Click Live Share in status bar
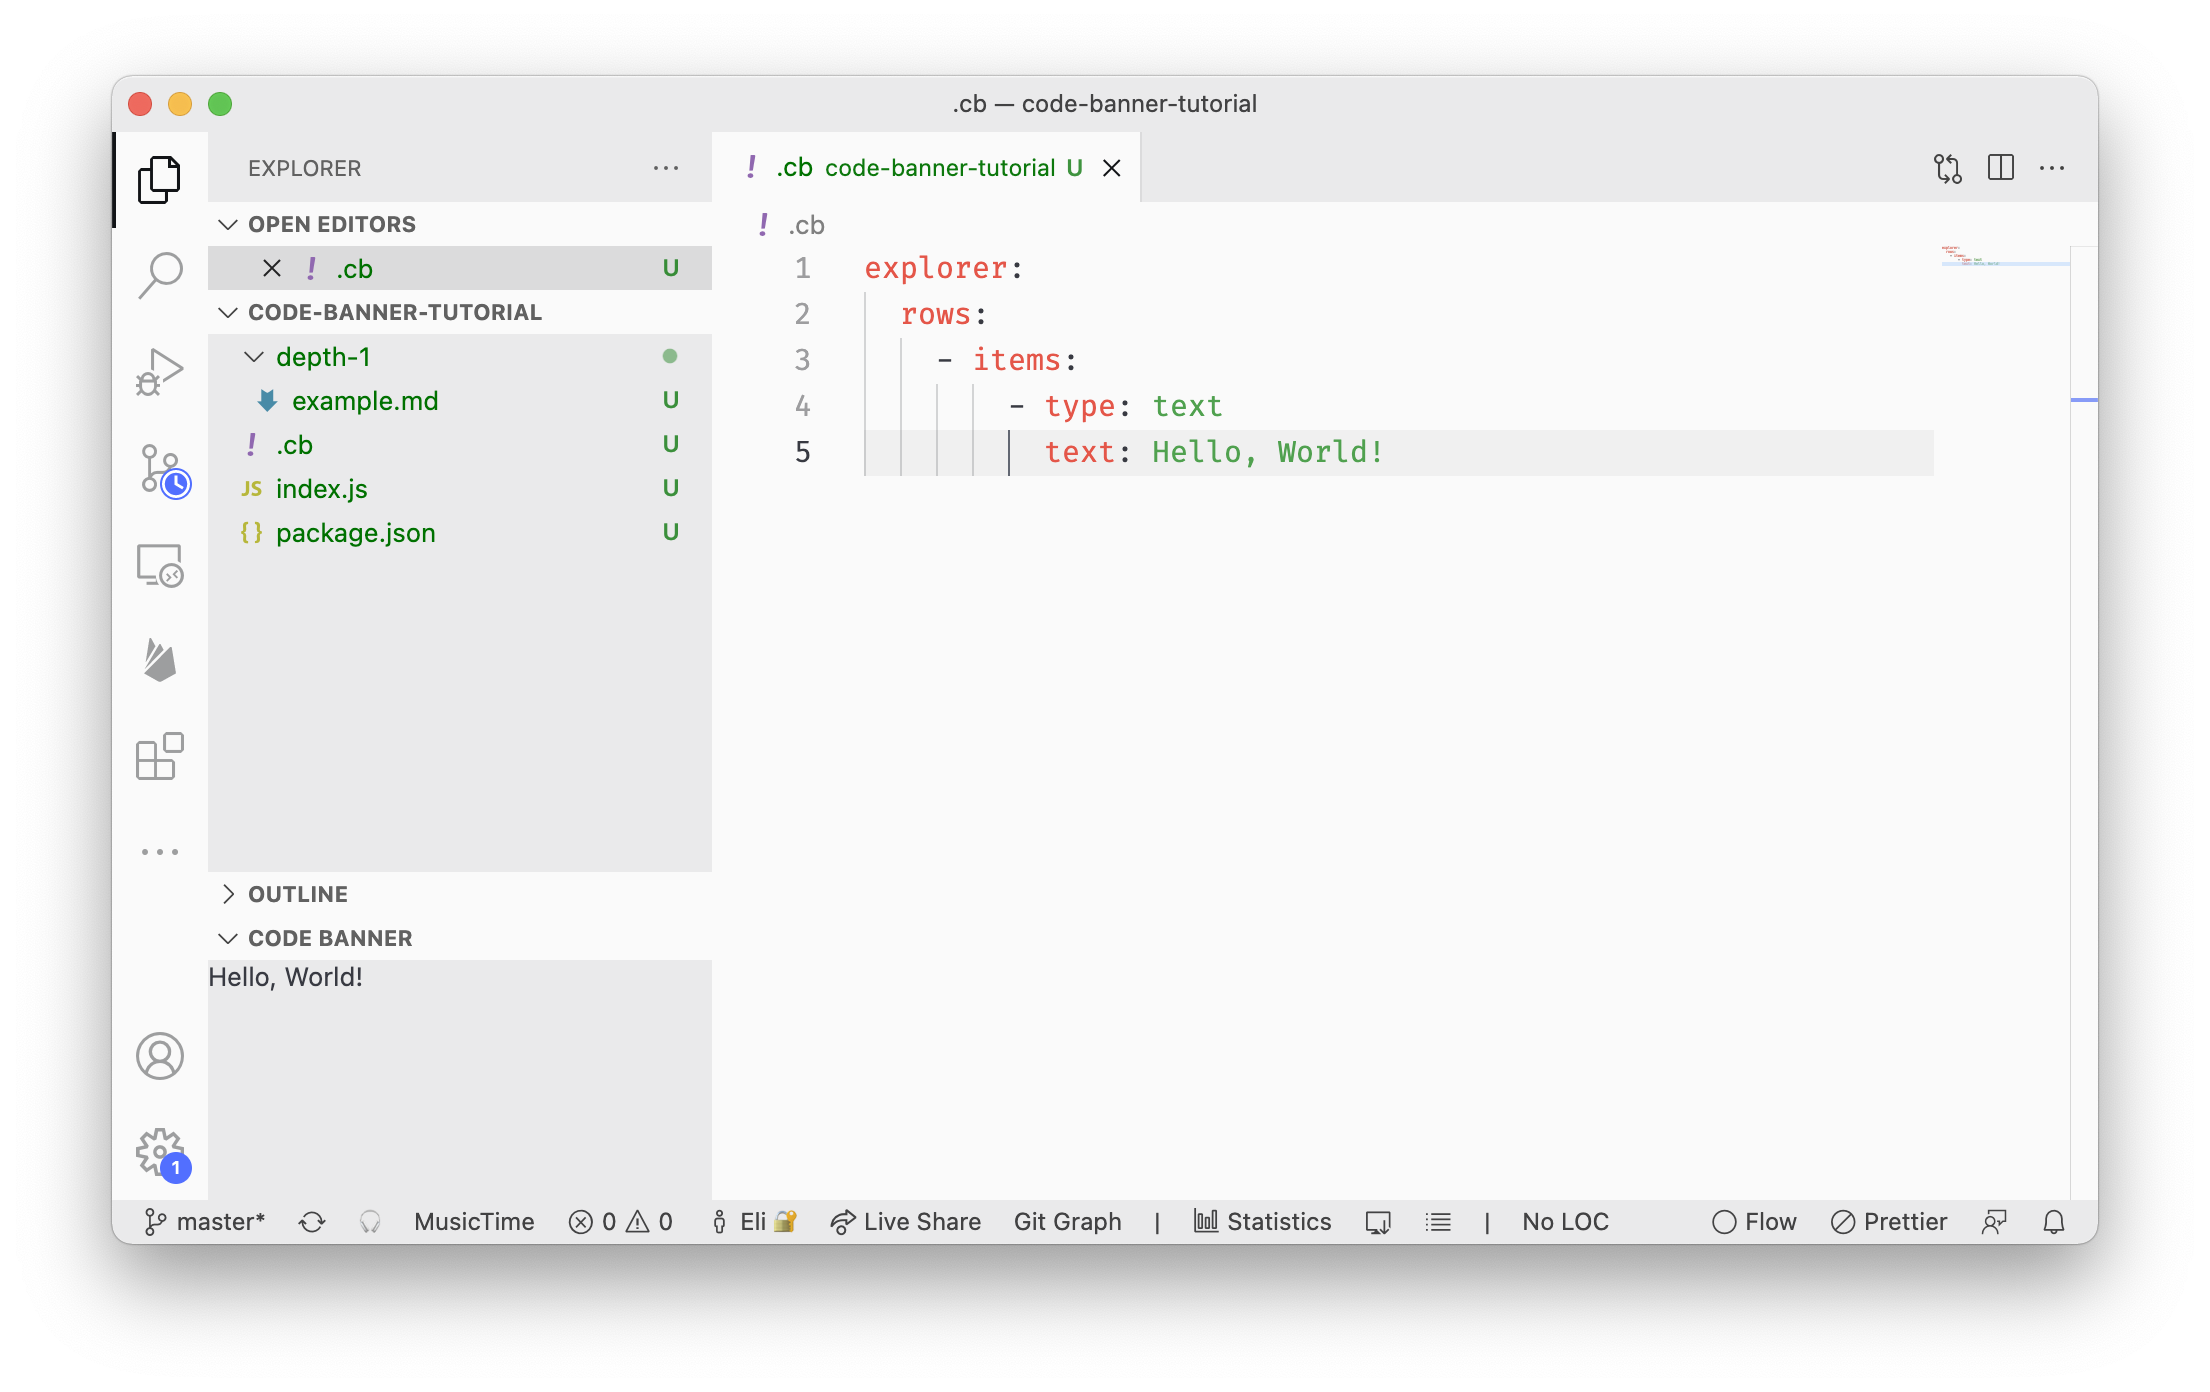Image resolution: width=2210 pixels, height=1392 pixels. 906,1222
